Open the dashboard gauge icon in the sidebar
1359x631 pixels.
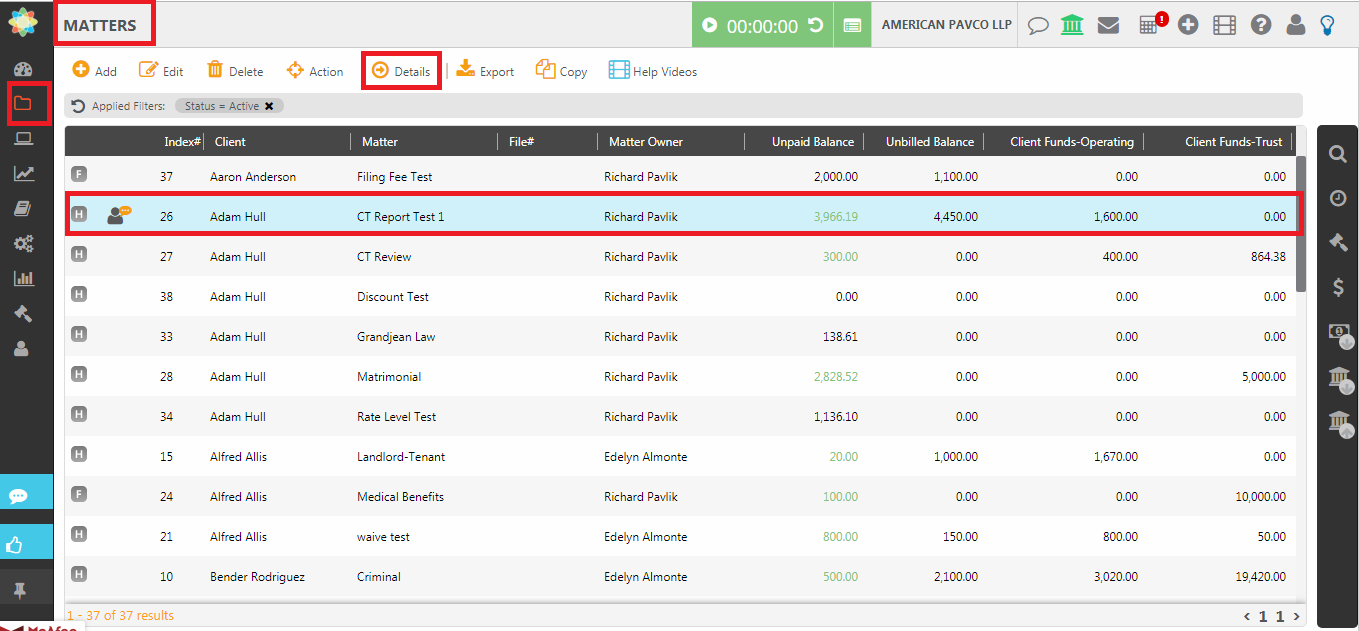tap(23, 69)
